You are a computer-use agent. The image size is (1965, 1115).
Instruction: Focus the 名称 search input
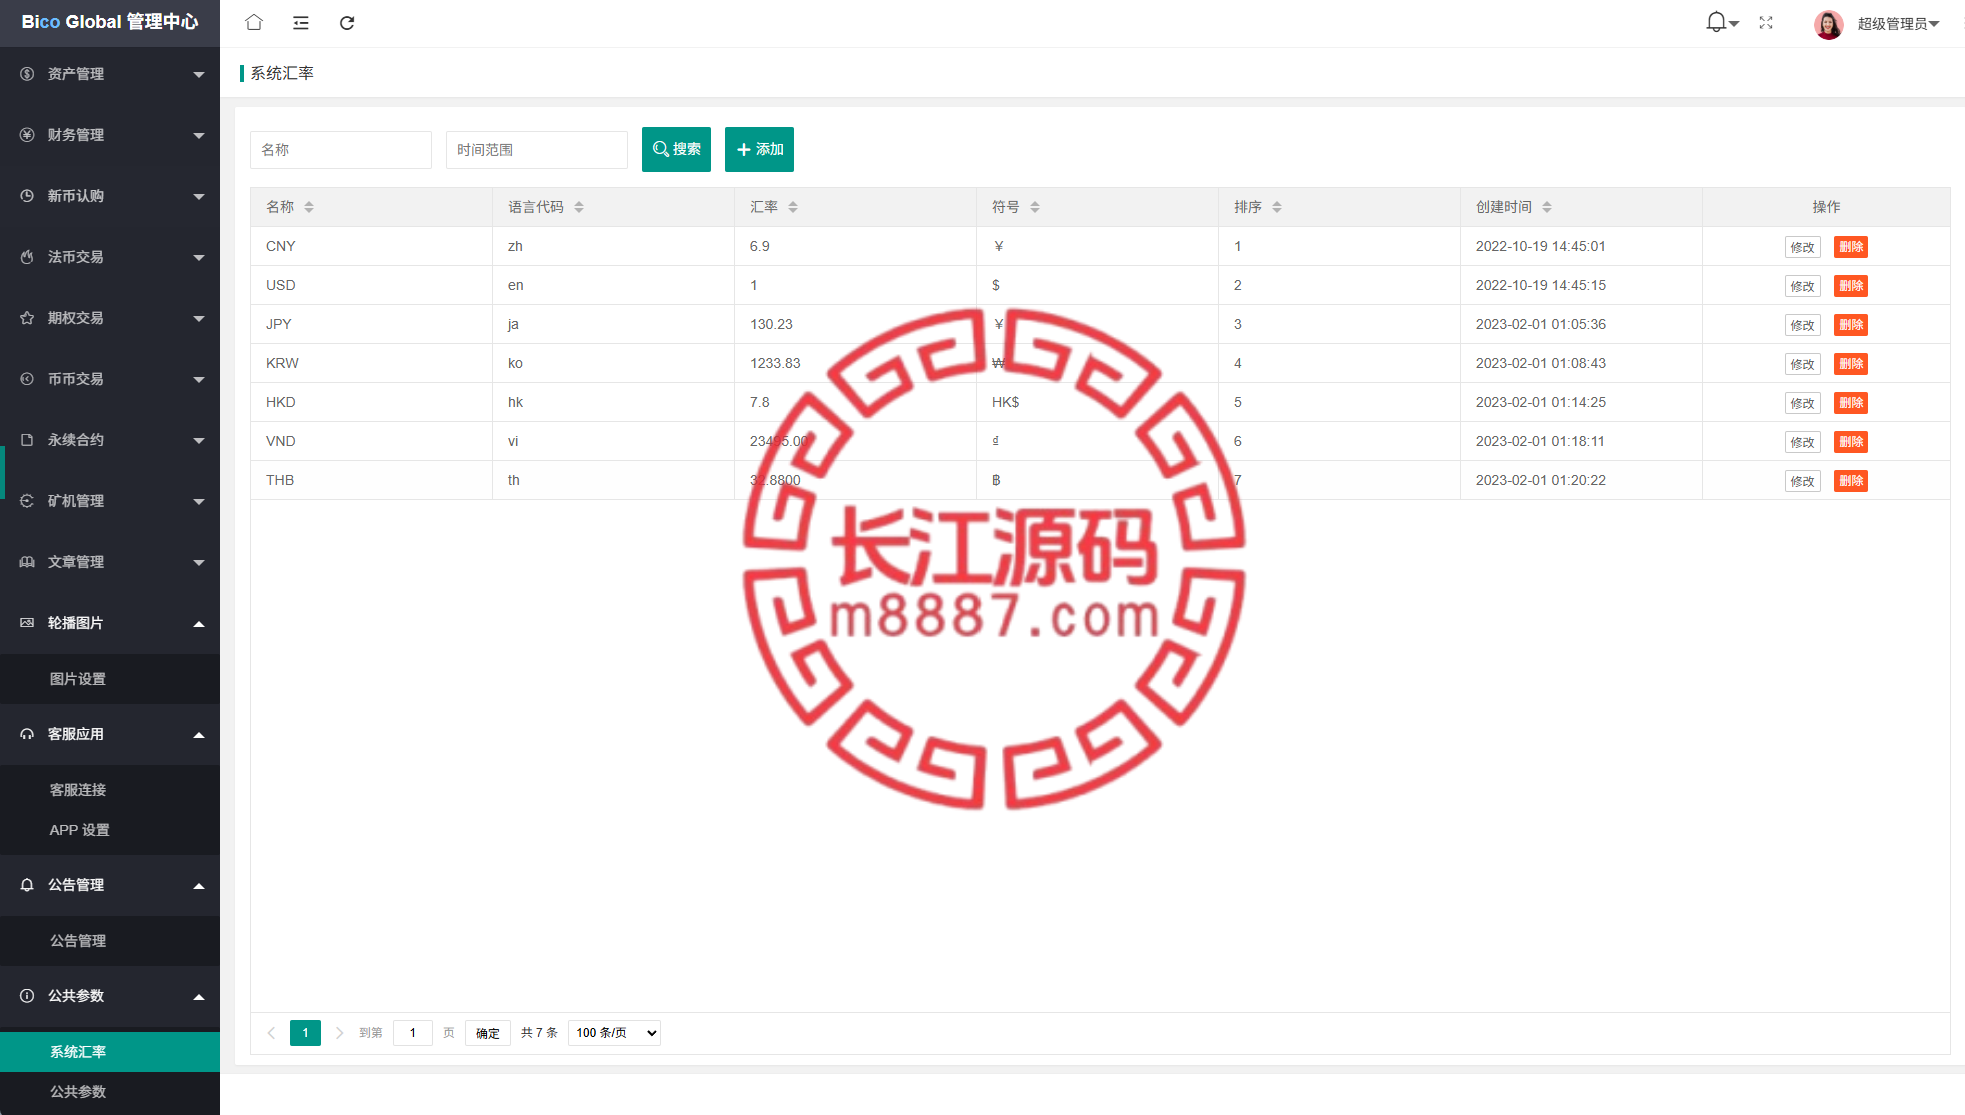(x=341, y=150)
